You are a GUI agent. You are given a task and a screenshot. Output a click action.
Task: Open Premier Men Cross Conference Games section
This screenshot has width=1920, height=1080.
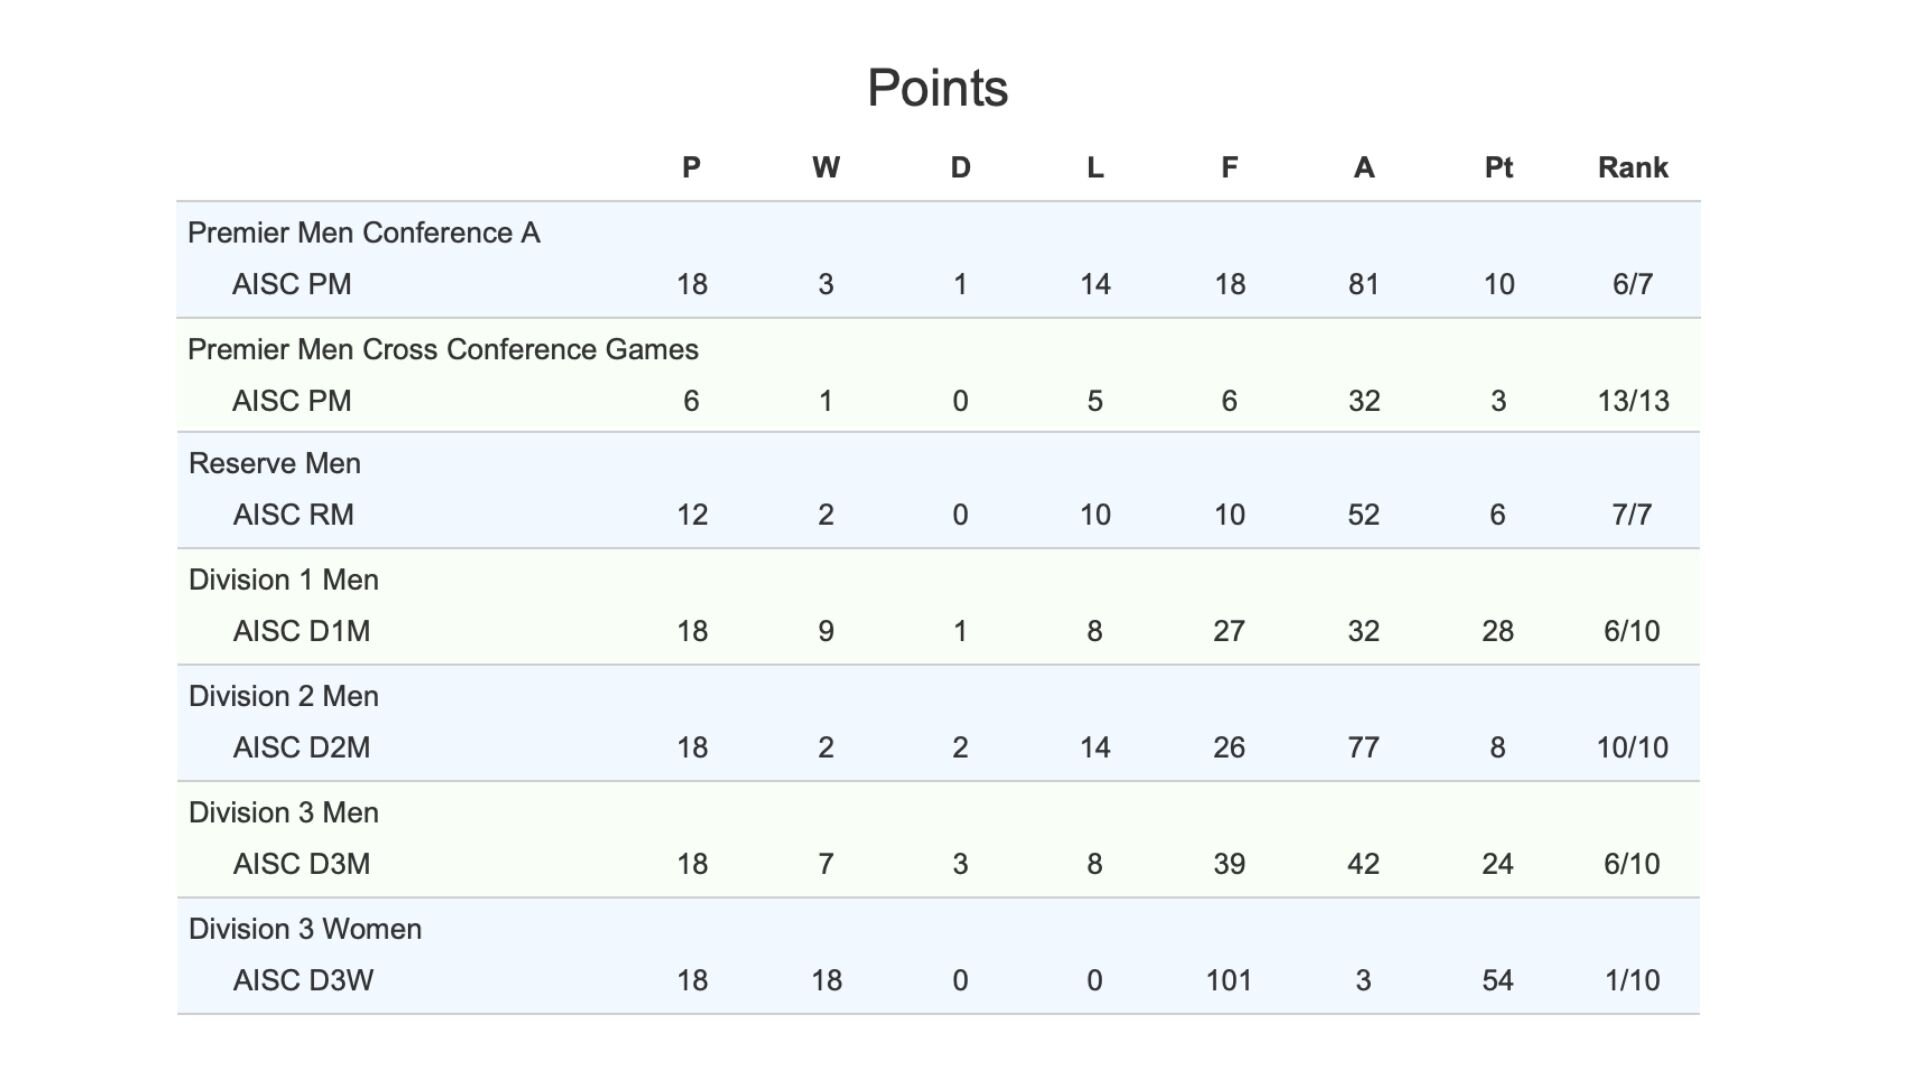point(443,349)
